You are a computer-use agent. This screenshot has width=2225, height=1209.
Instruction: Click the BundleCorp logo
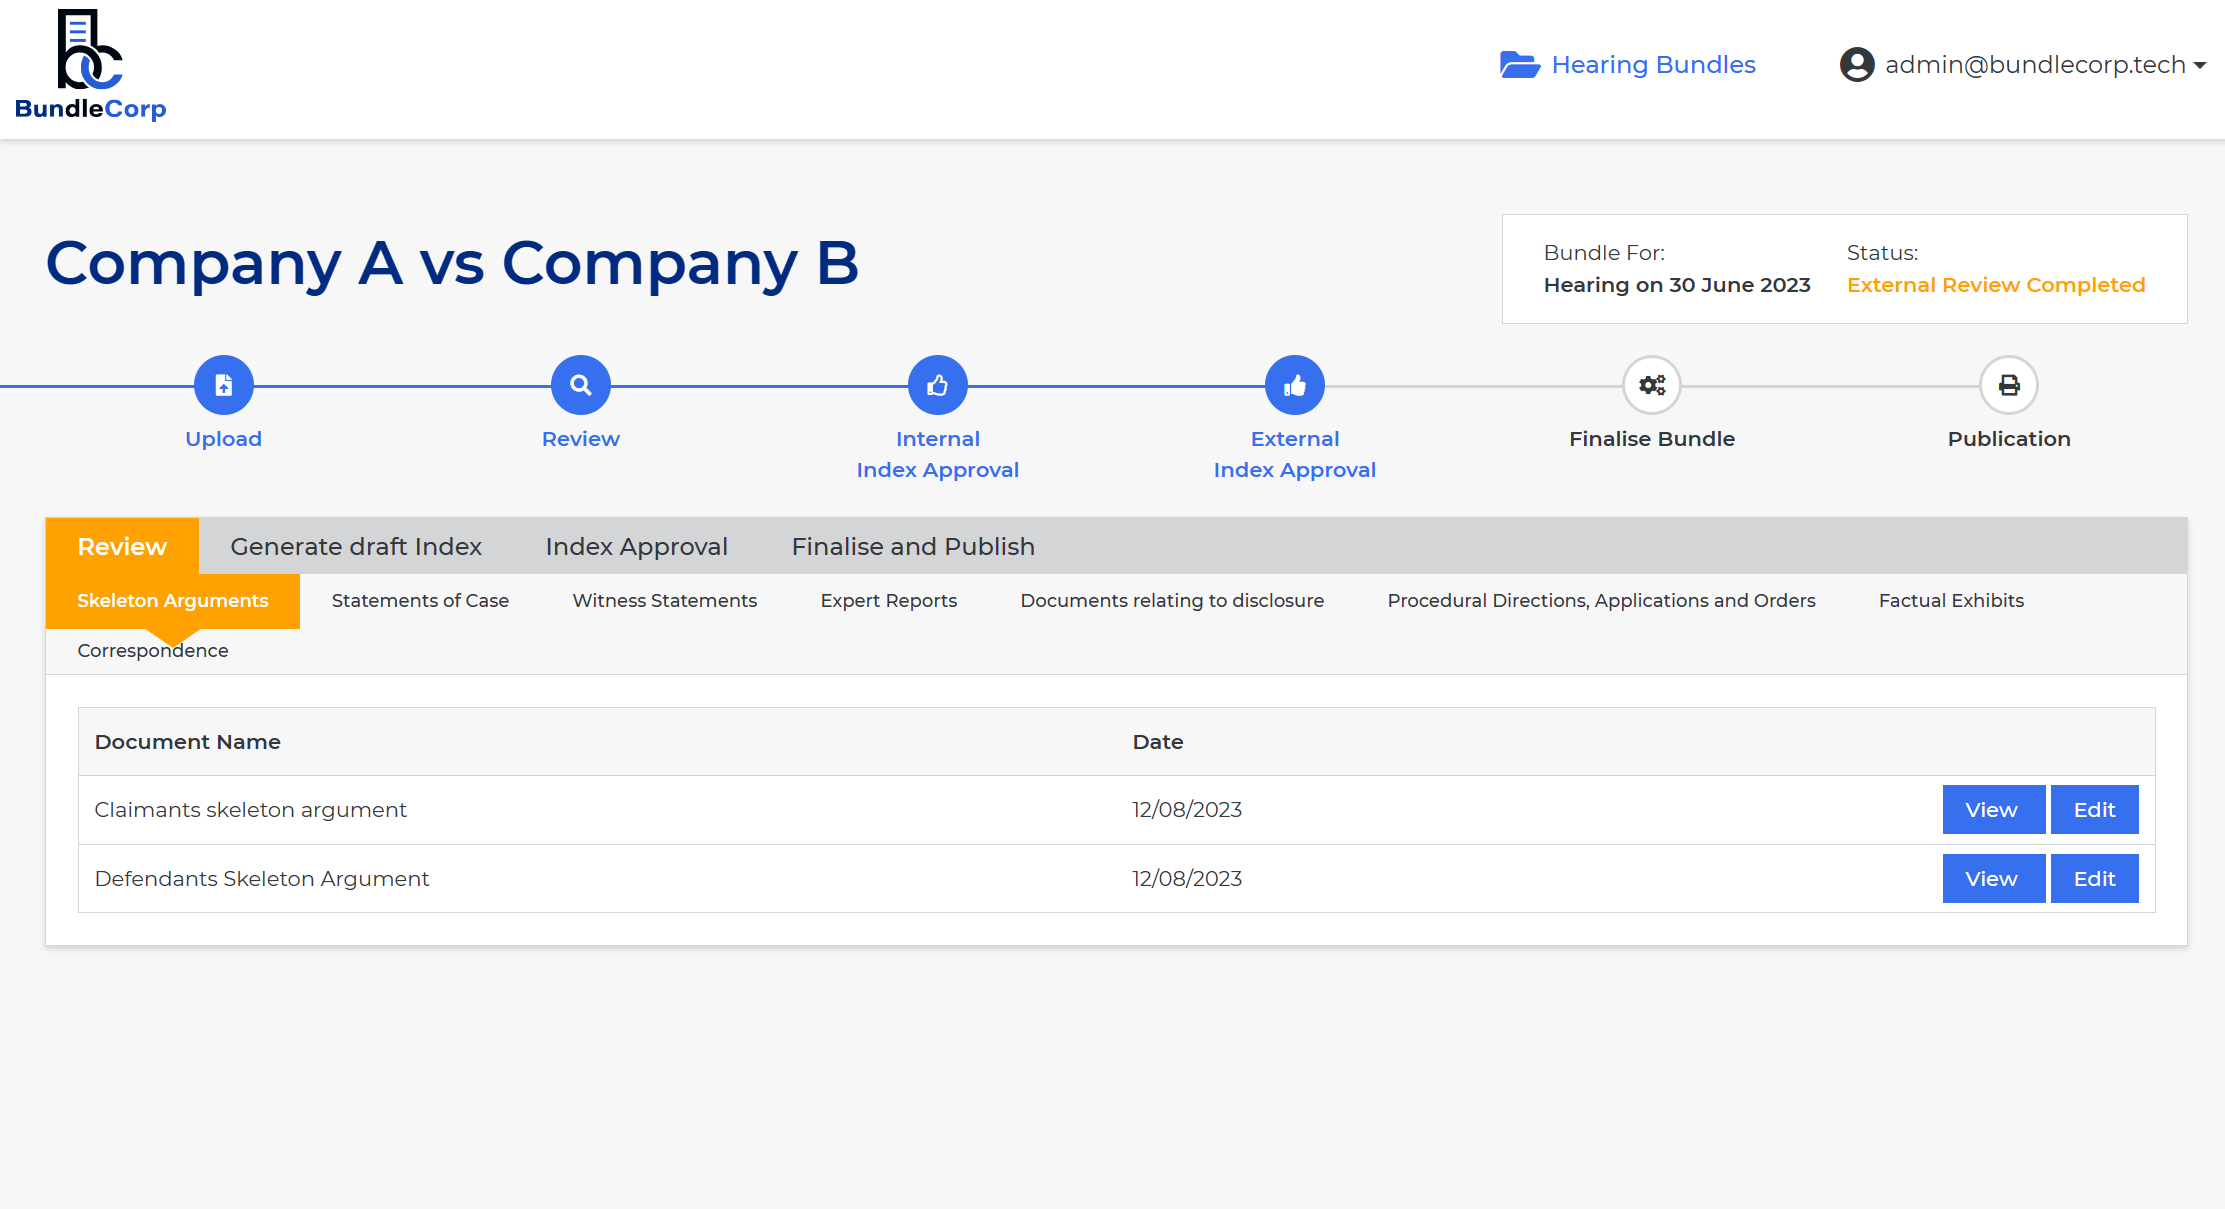[90, 66]
